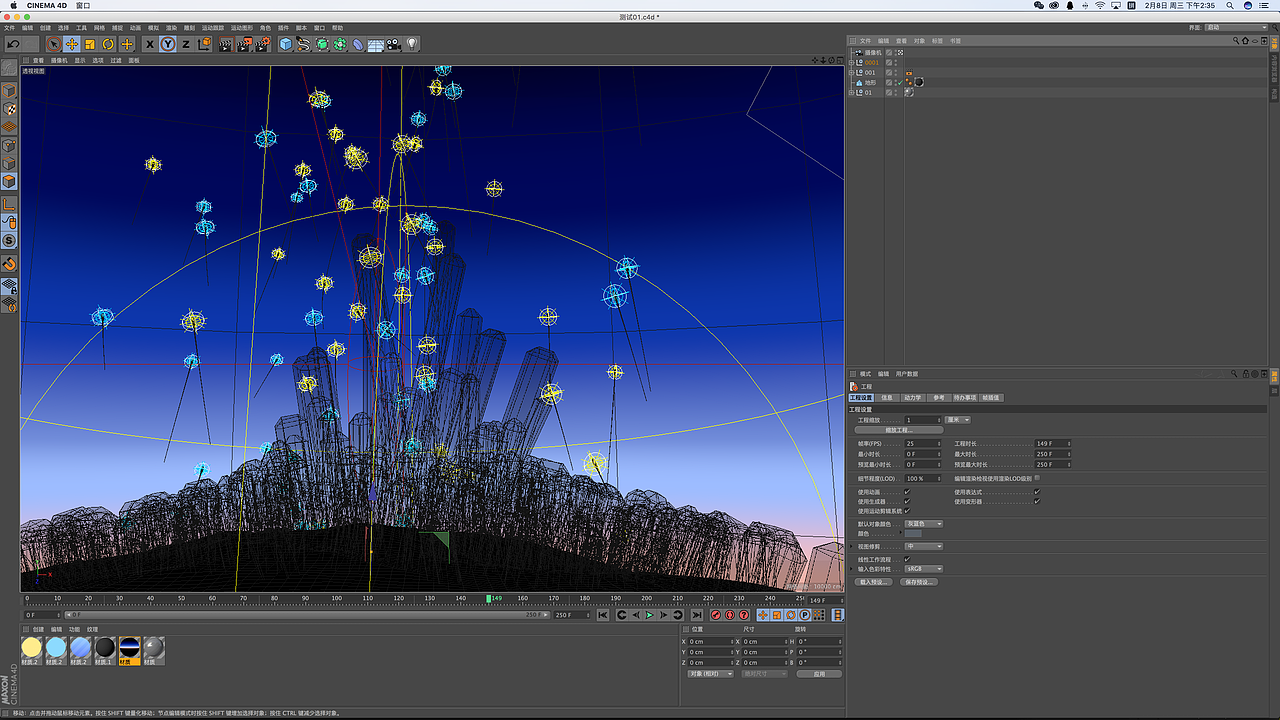
Task: Open the 摄像机 viewport menu
Action: coord(60,60)
